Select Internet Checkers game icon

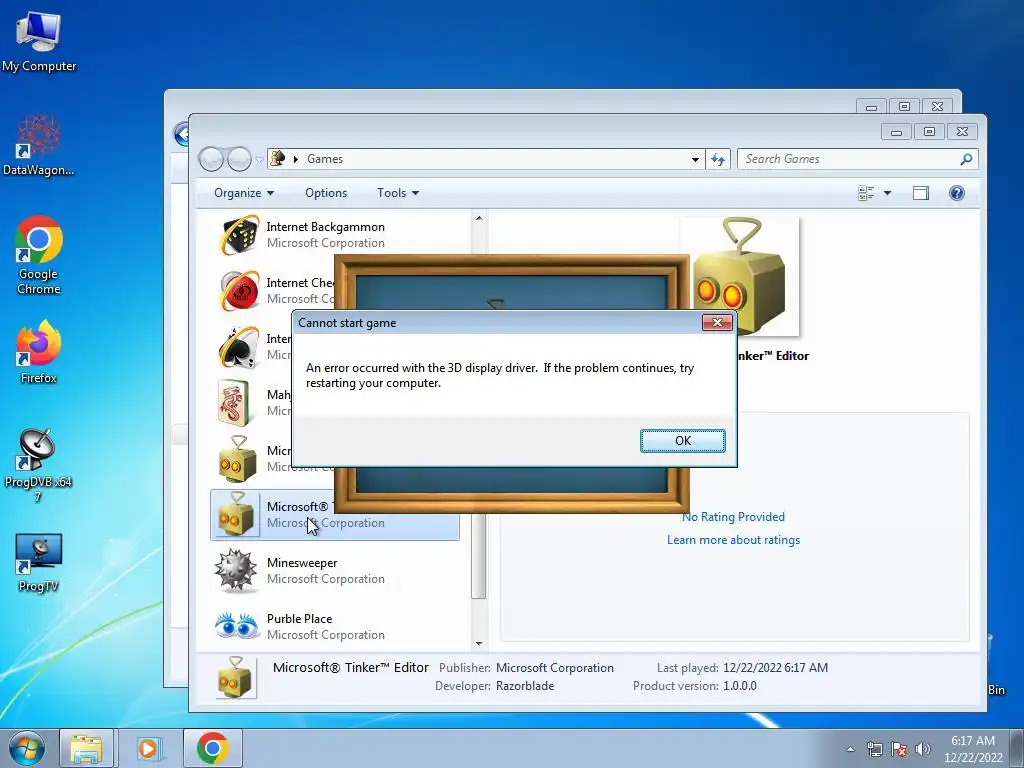(x=238, y=291)
